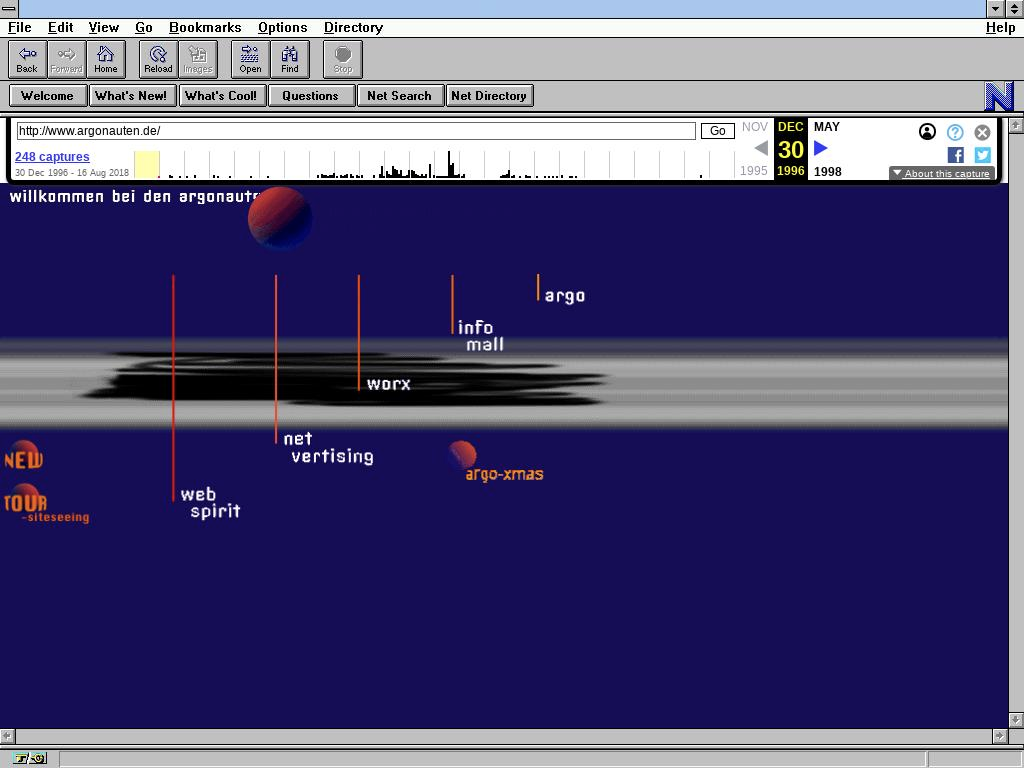This screenshot has width=1024, height=768.
Task: Click the Go button beside URL
Action: [717, 131]
